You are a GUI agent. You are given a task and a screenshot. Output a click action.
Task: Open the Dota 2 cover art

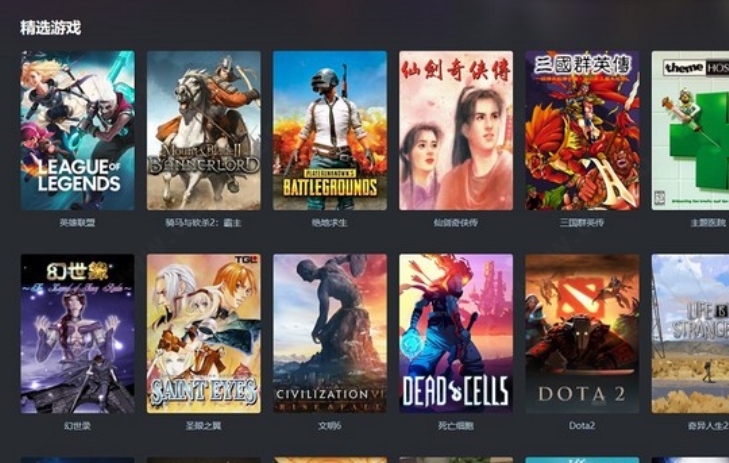coord(582,333)
